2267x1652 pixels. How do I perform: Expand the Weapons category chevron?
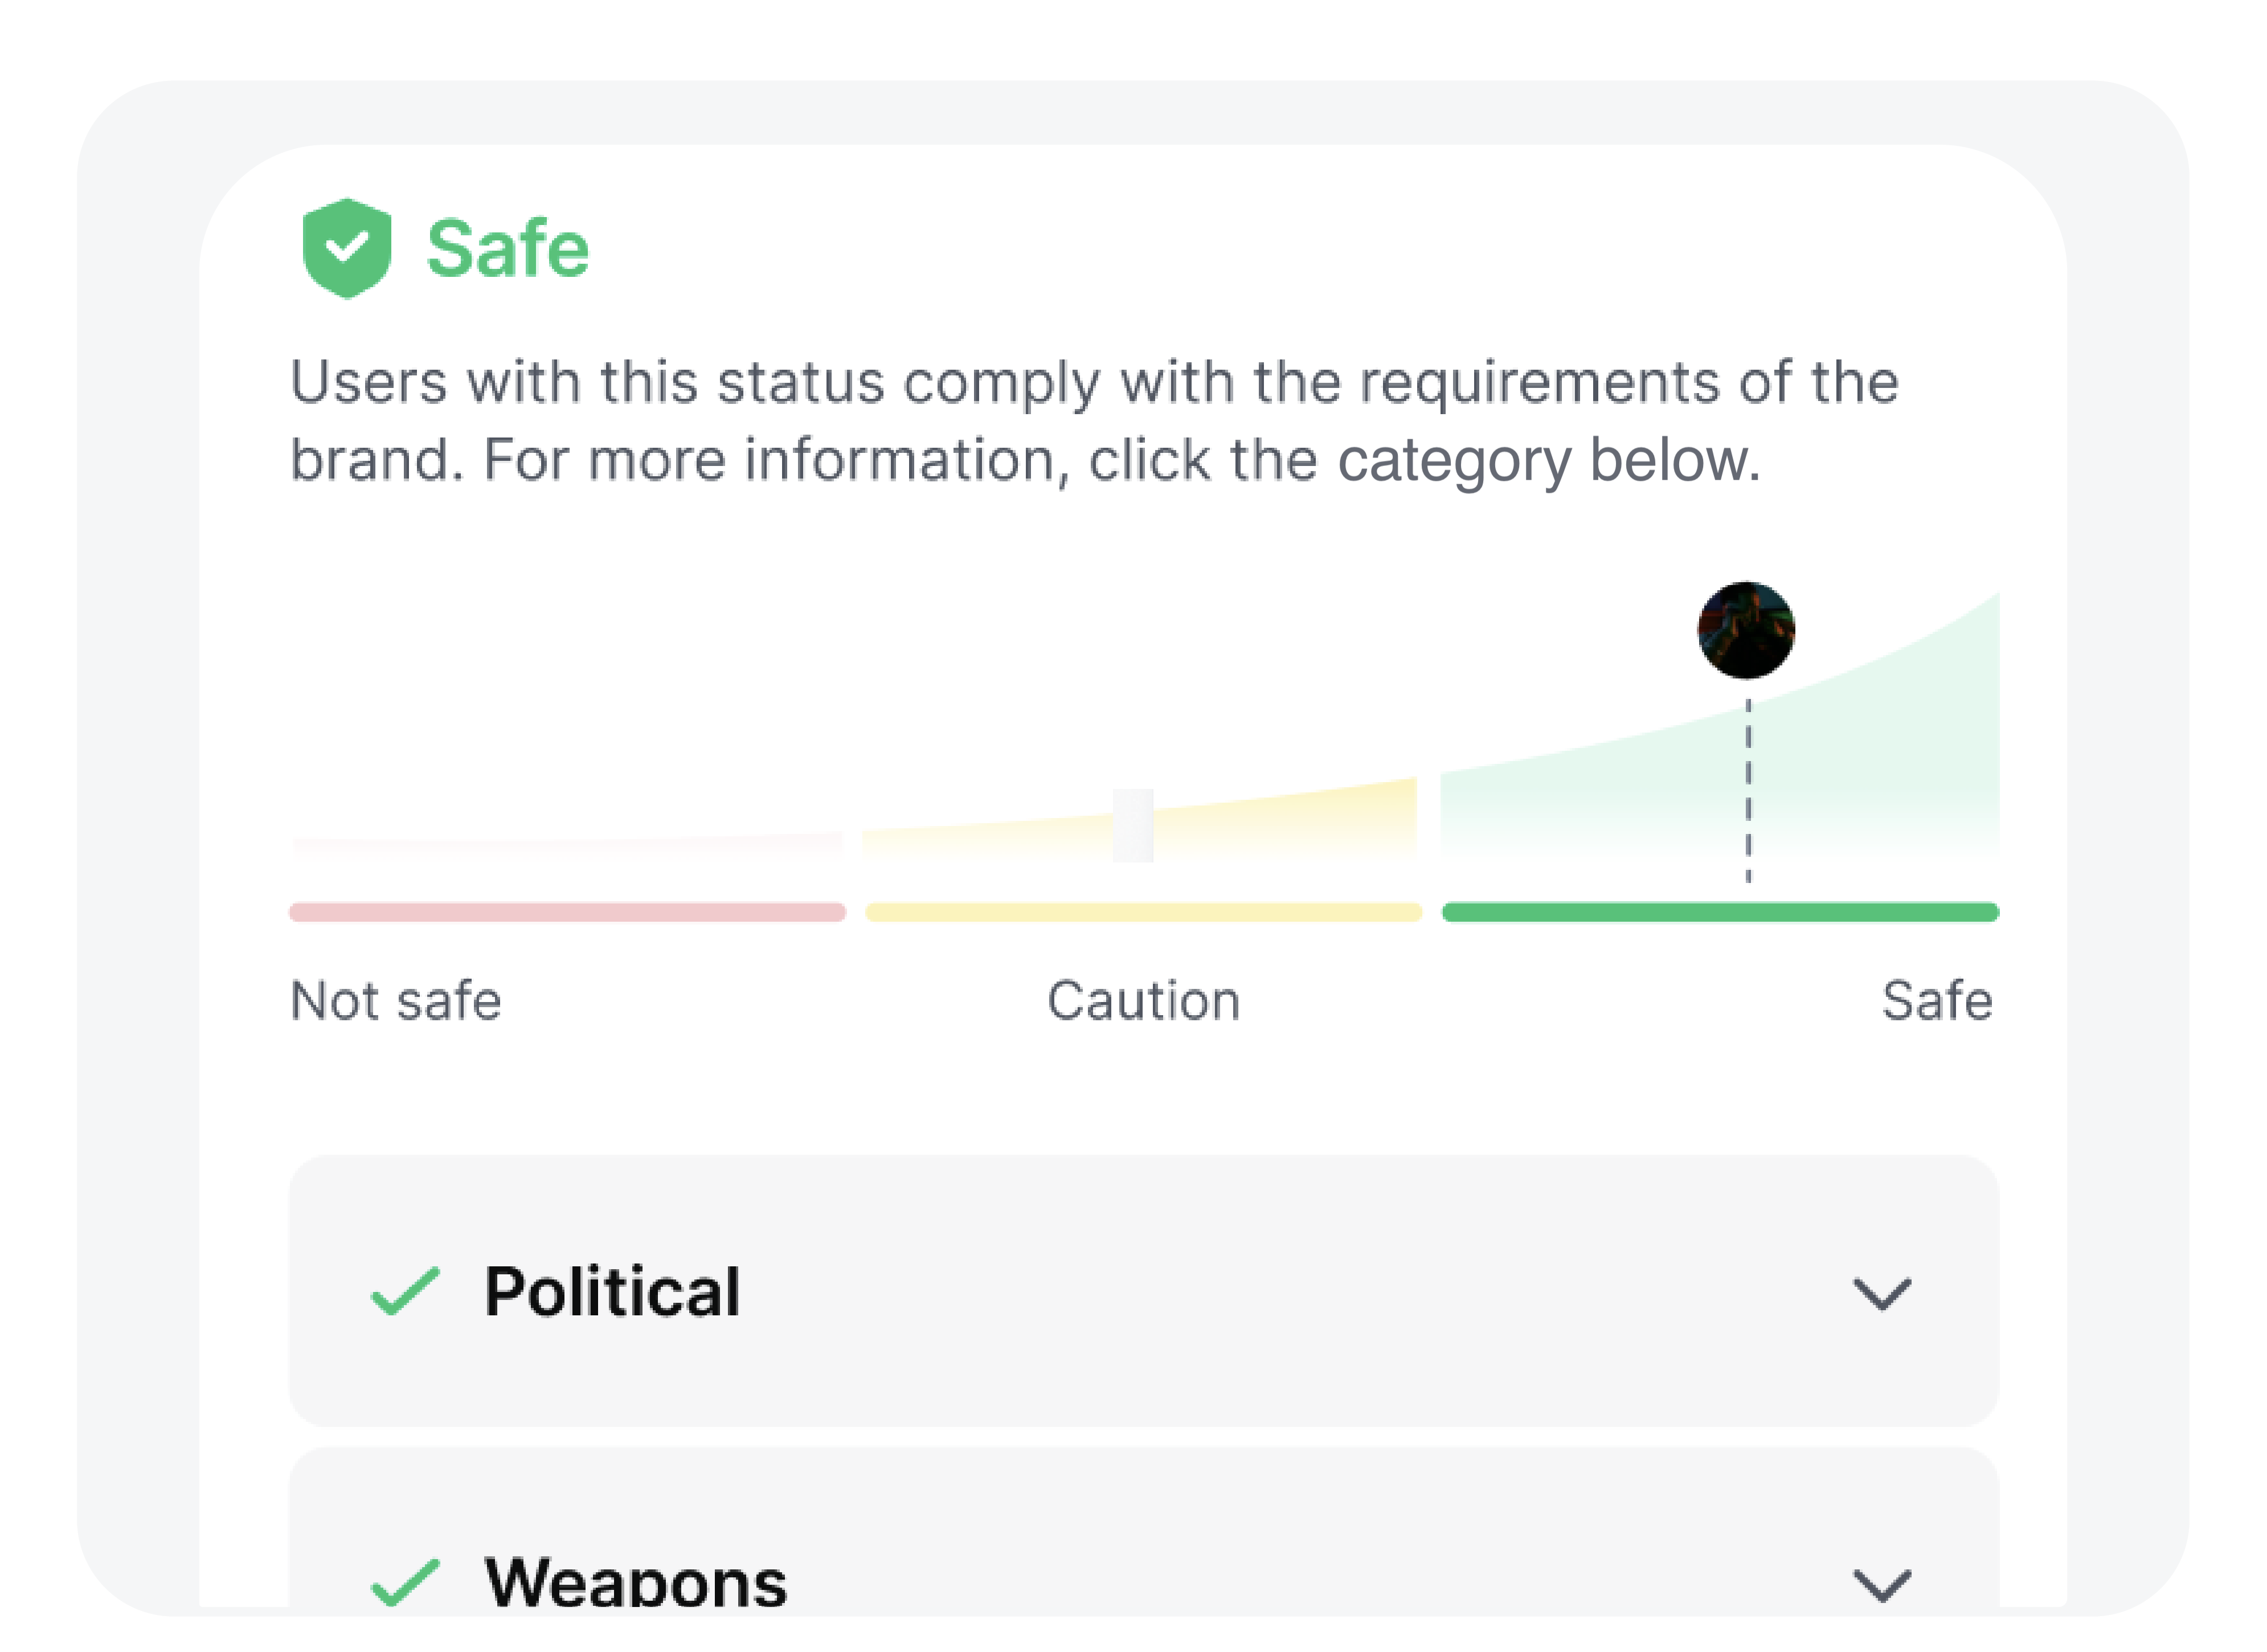(x=1881, y=1584)
